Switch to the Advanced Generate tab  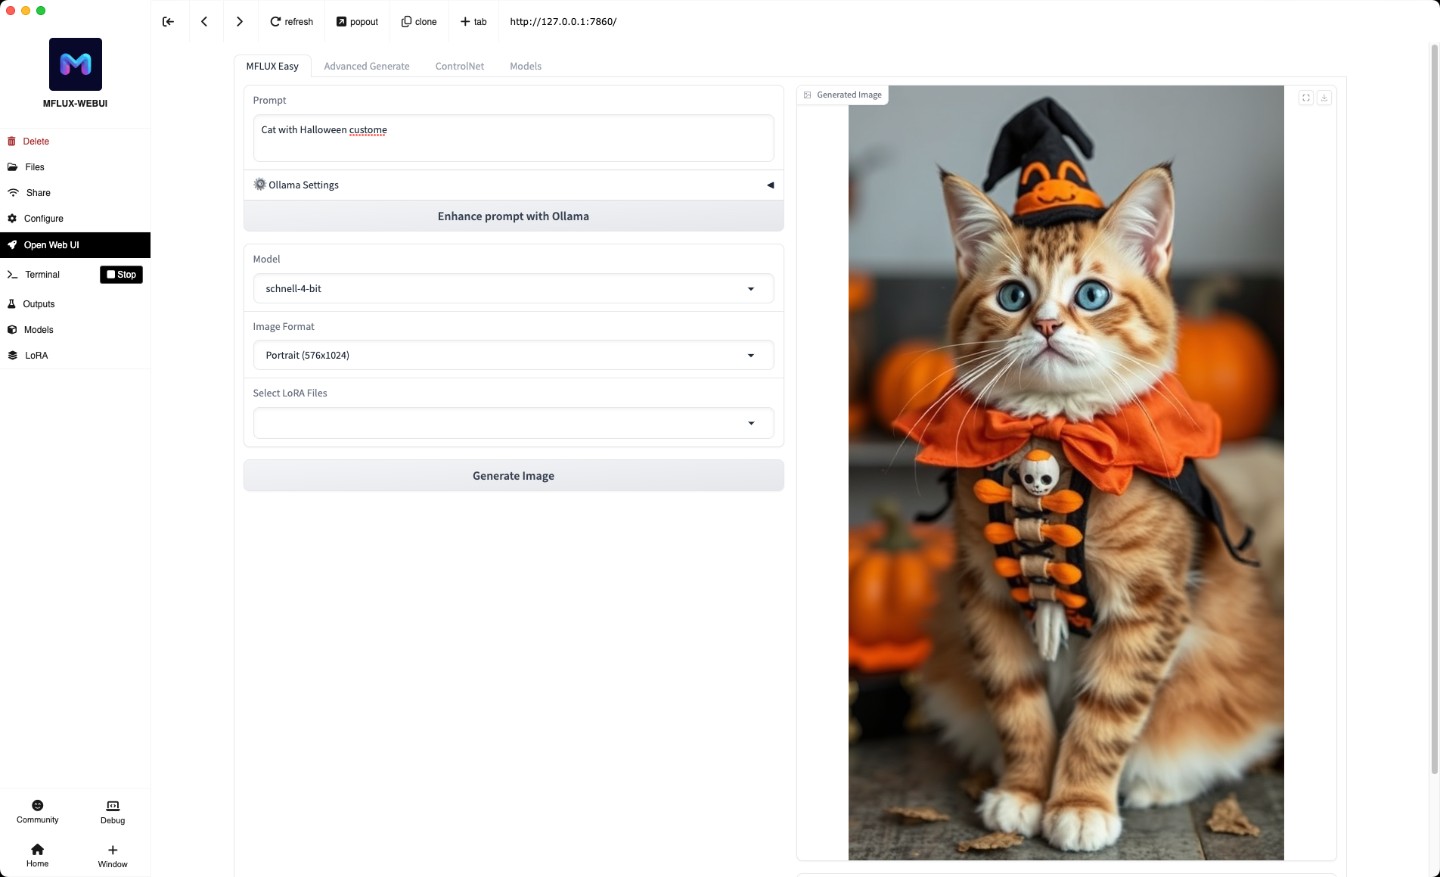coord(366,66)
